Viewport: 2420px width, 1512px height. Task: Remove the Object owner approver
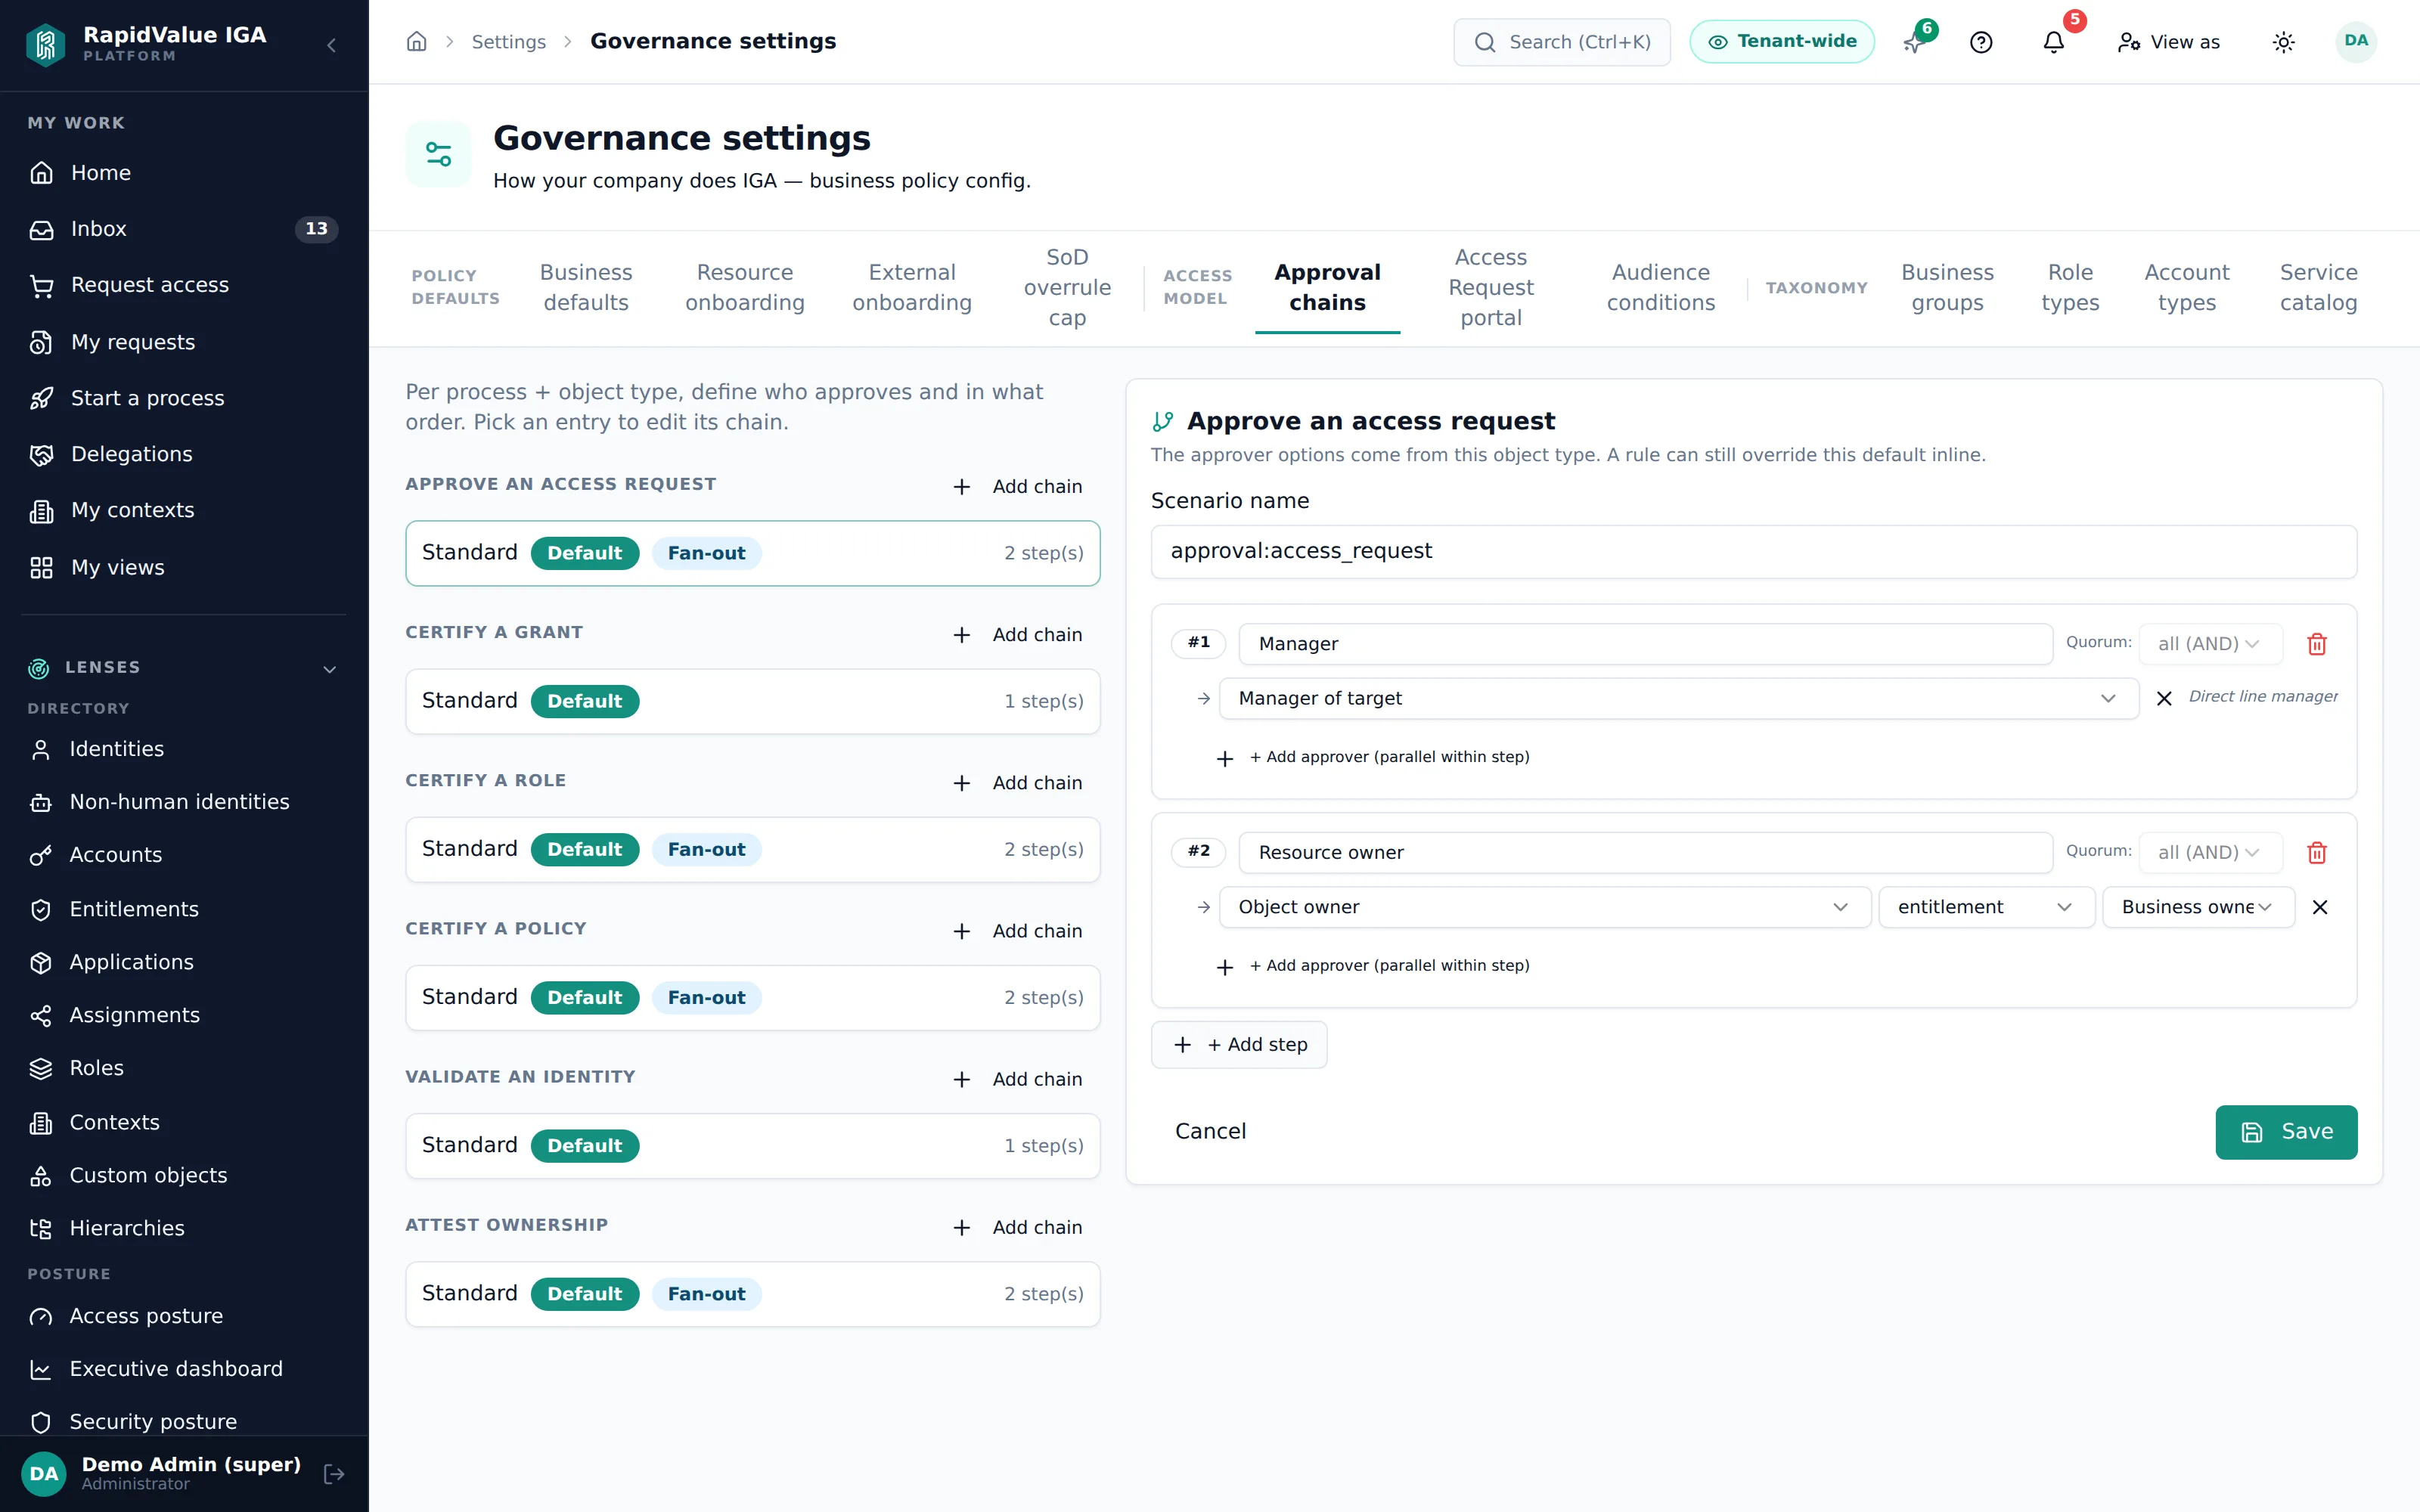tap(2320, 907)
